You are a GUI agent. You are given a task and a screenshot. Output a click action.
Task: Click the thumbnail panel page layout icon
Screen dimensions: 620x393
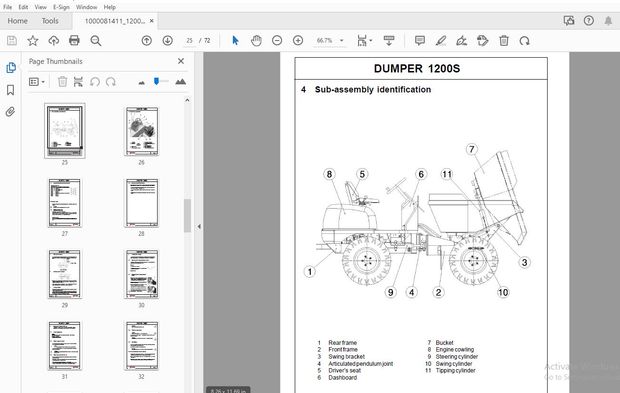coord(78,81)
